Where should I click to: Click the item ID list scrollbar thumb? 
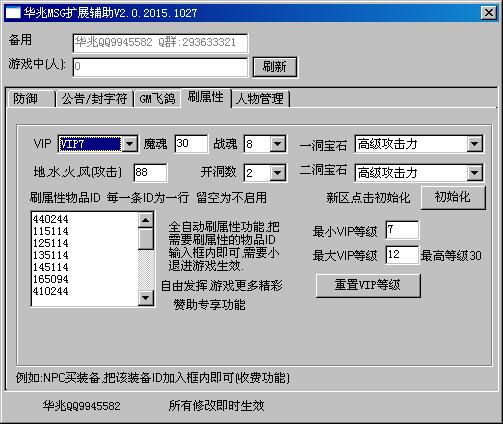146,239
